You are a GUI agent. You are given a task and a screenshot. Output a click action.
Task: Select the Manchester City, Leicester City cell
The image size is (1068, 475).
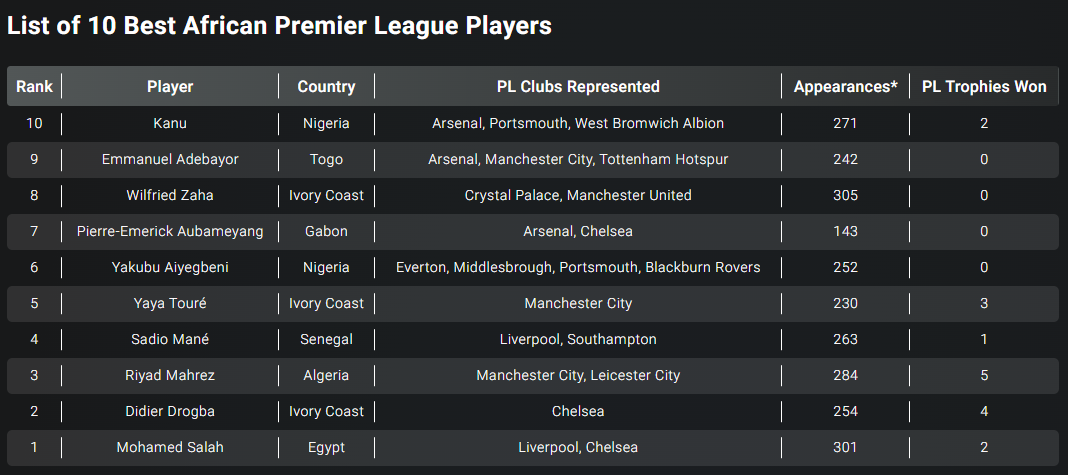578,376
